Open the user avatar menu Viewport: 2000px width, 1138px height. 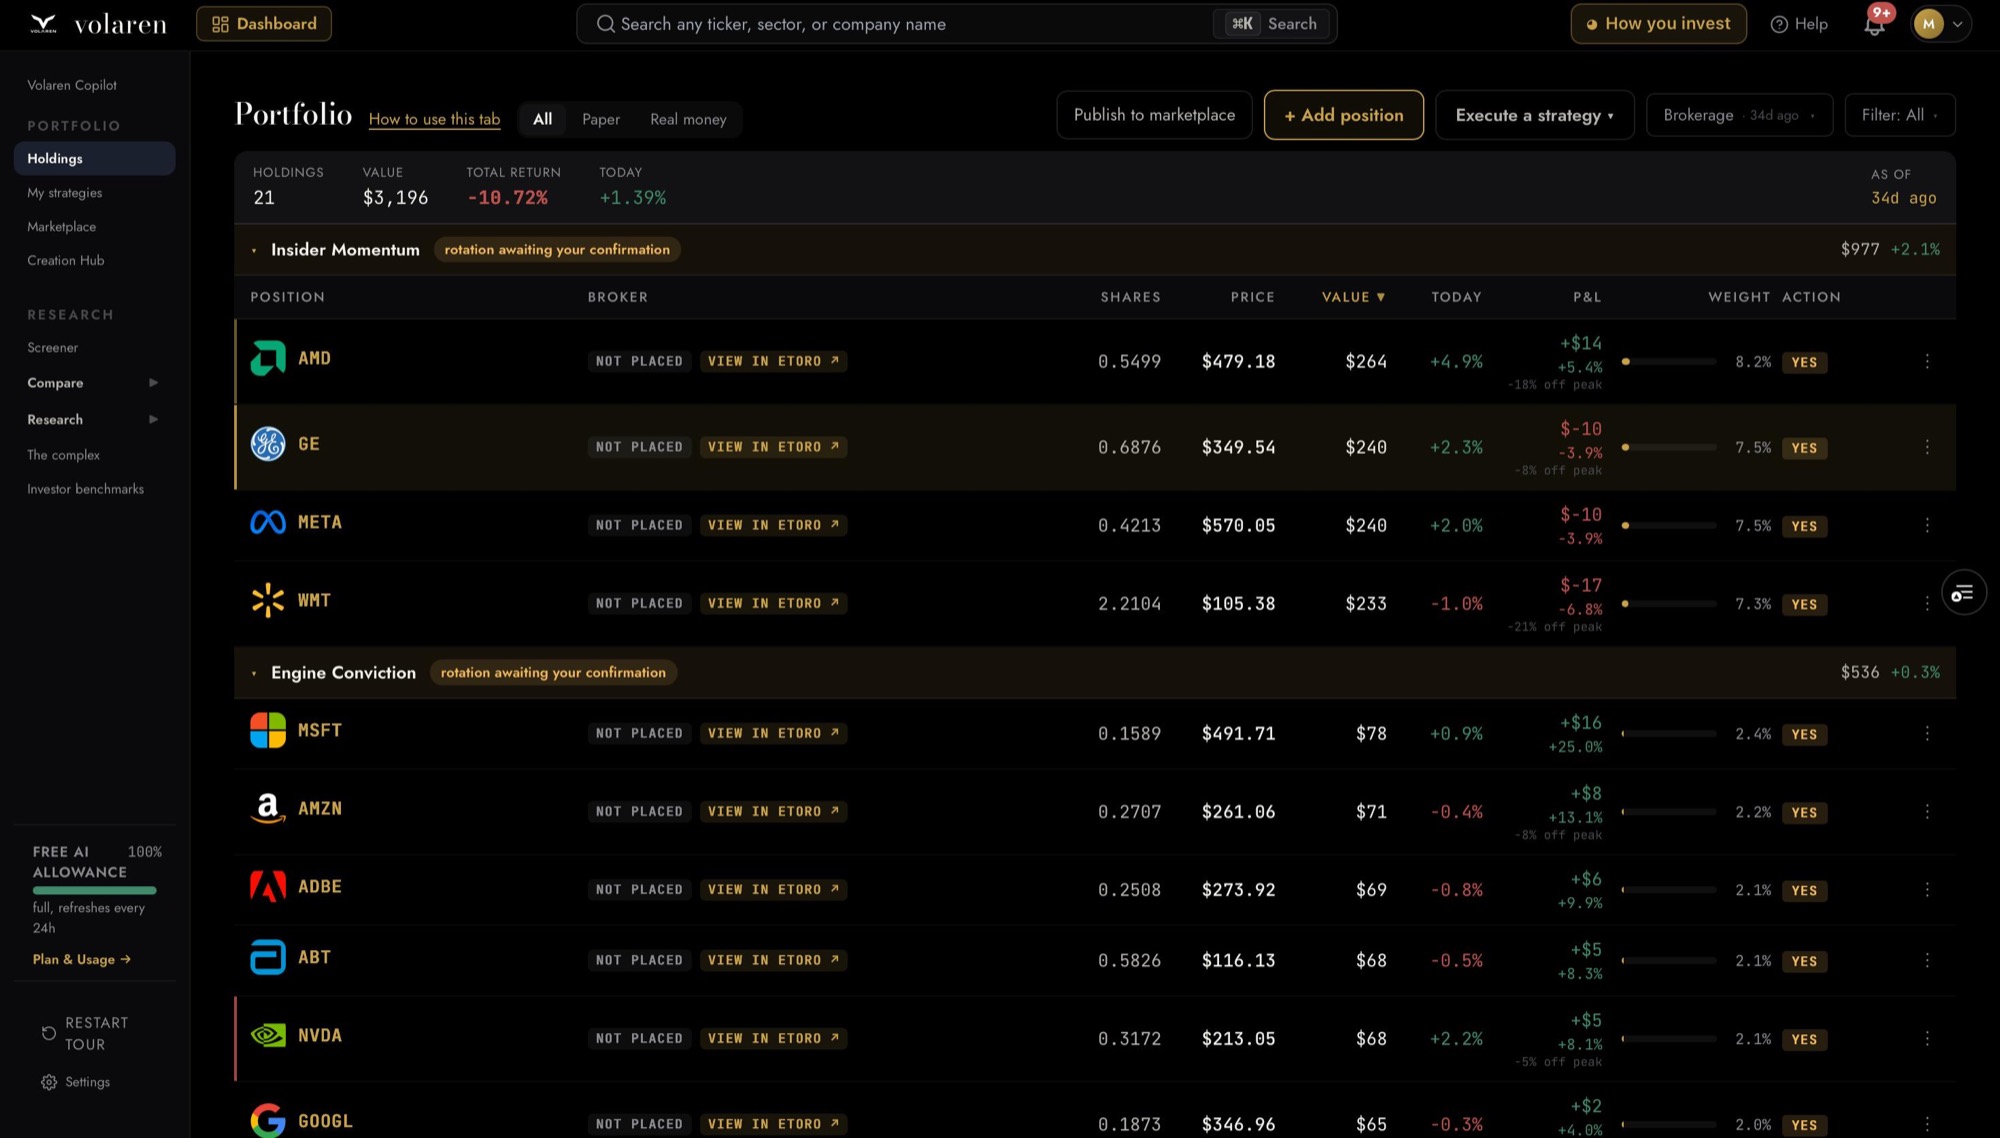1941,24
